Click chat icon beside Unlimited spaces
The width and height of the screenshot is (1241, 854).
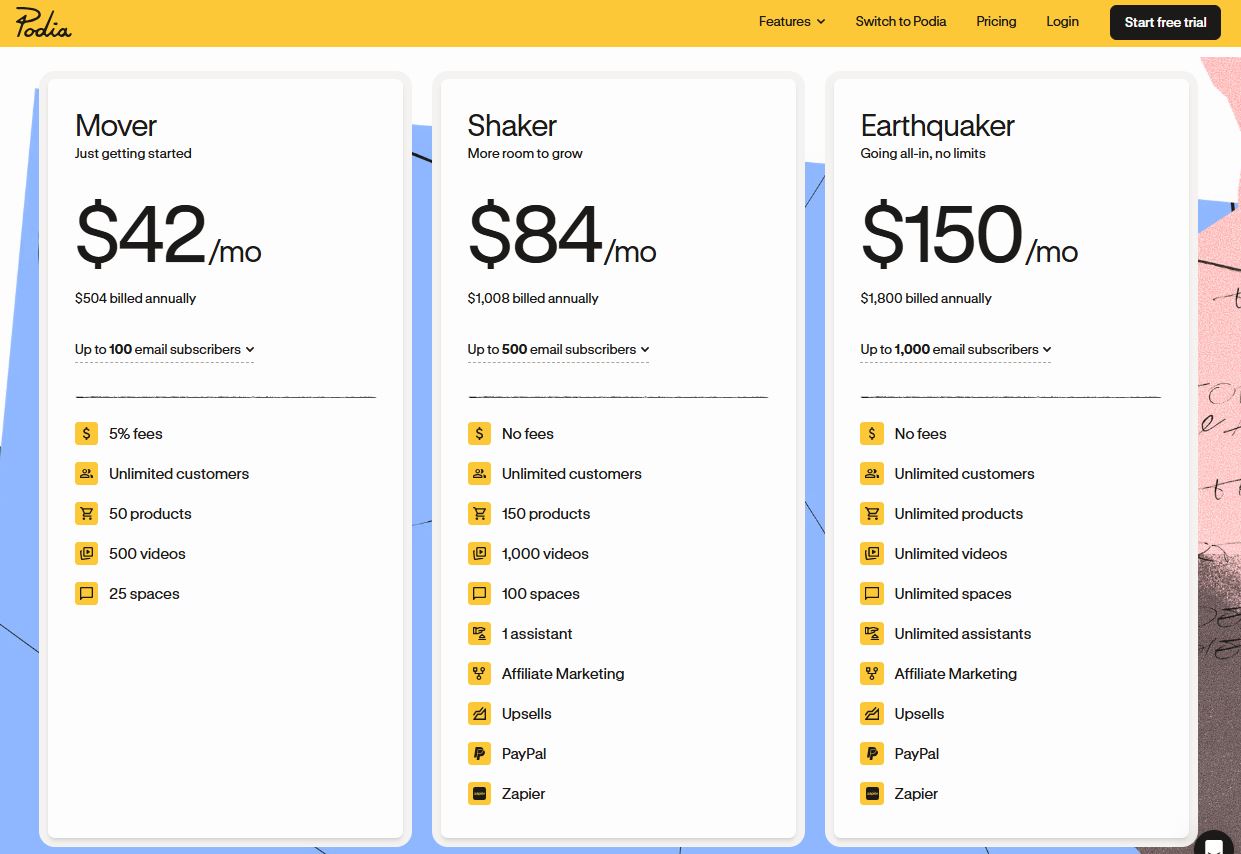point(872,594)
